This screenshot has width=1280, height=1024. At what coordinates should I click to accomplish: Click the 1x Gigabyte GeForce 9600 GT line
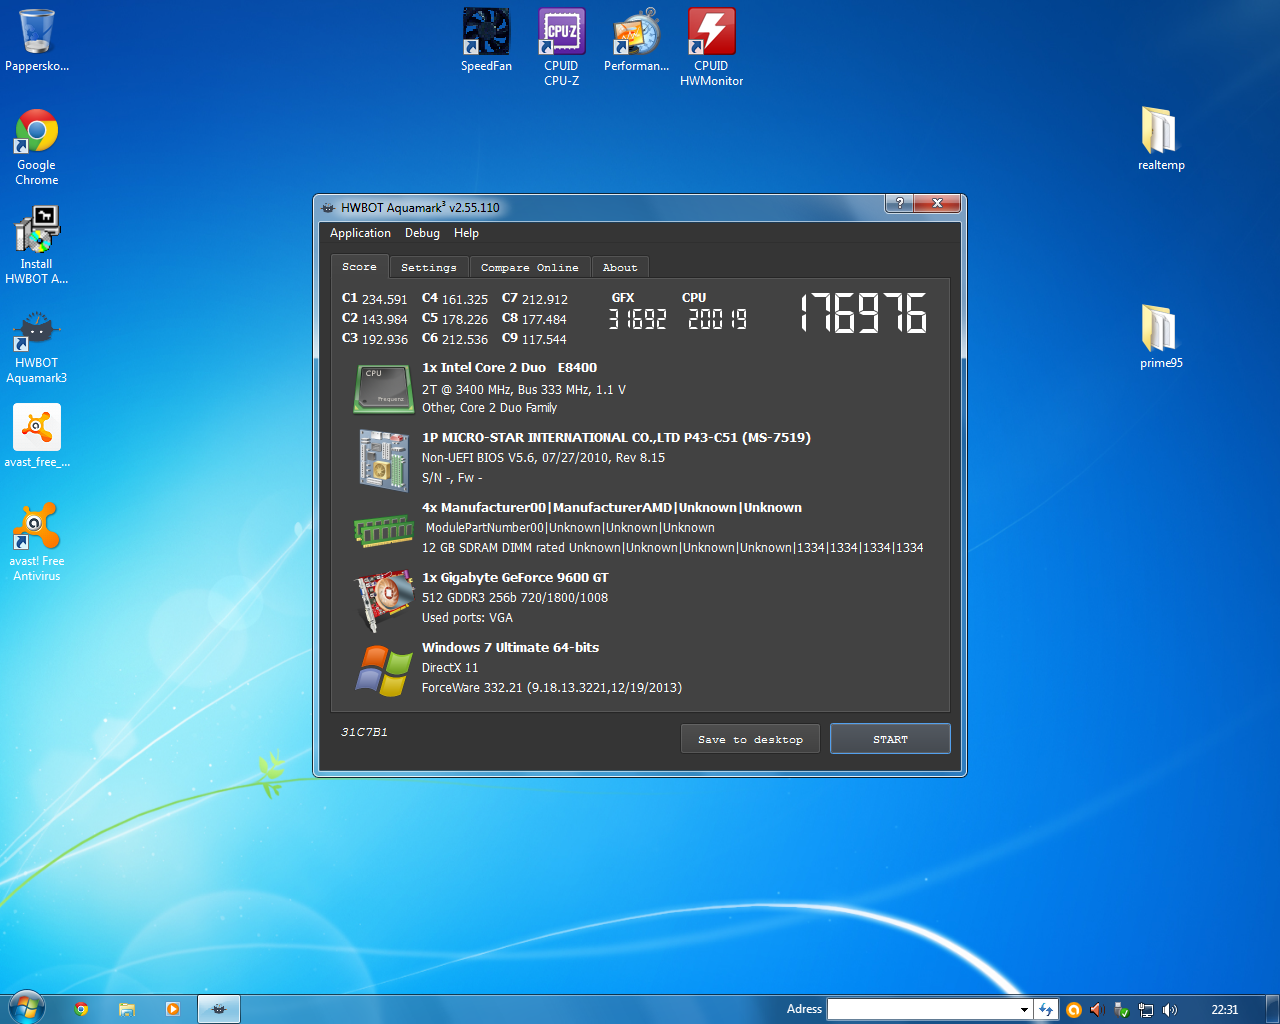click(x=515, y=578)
